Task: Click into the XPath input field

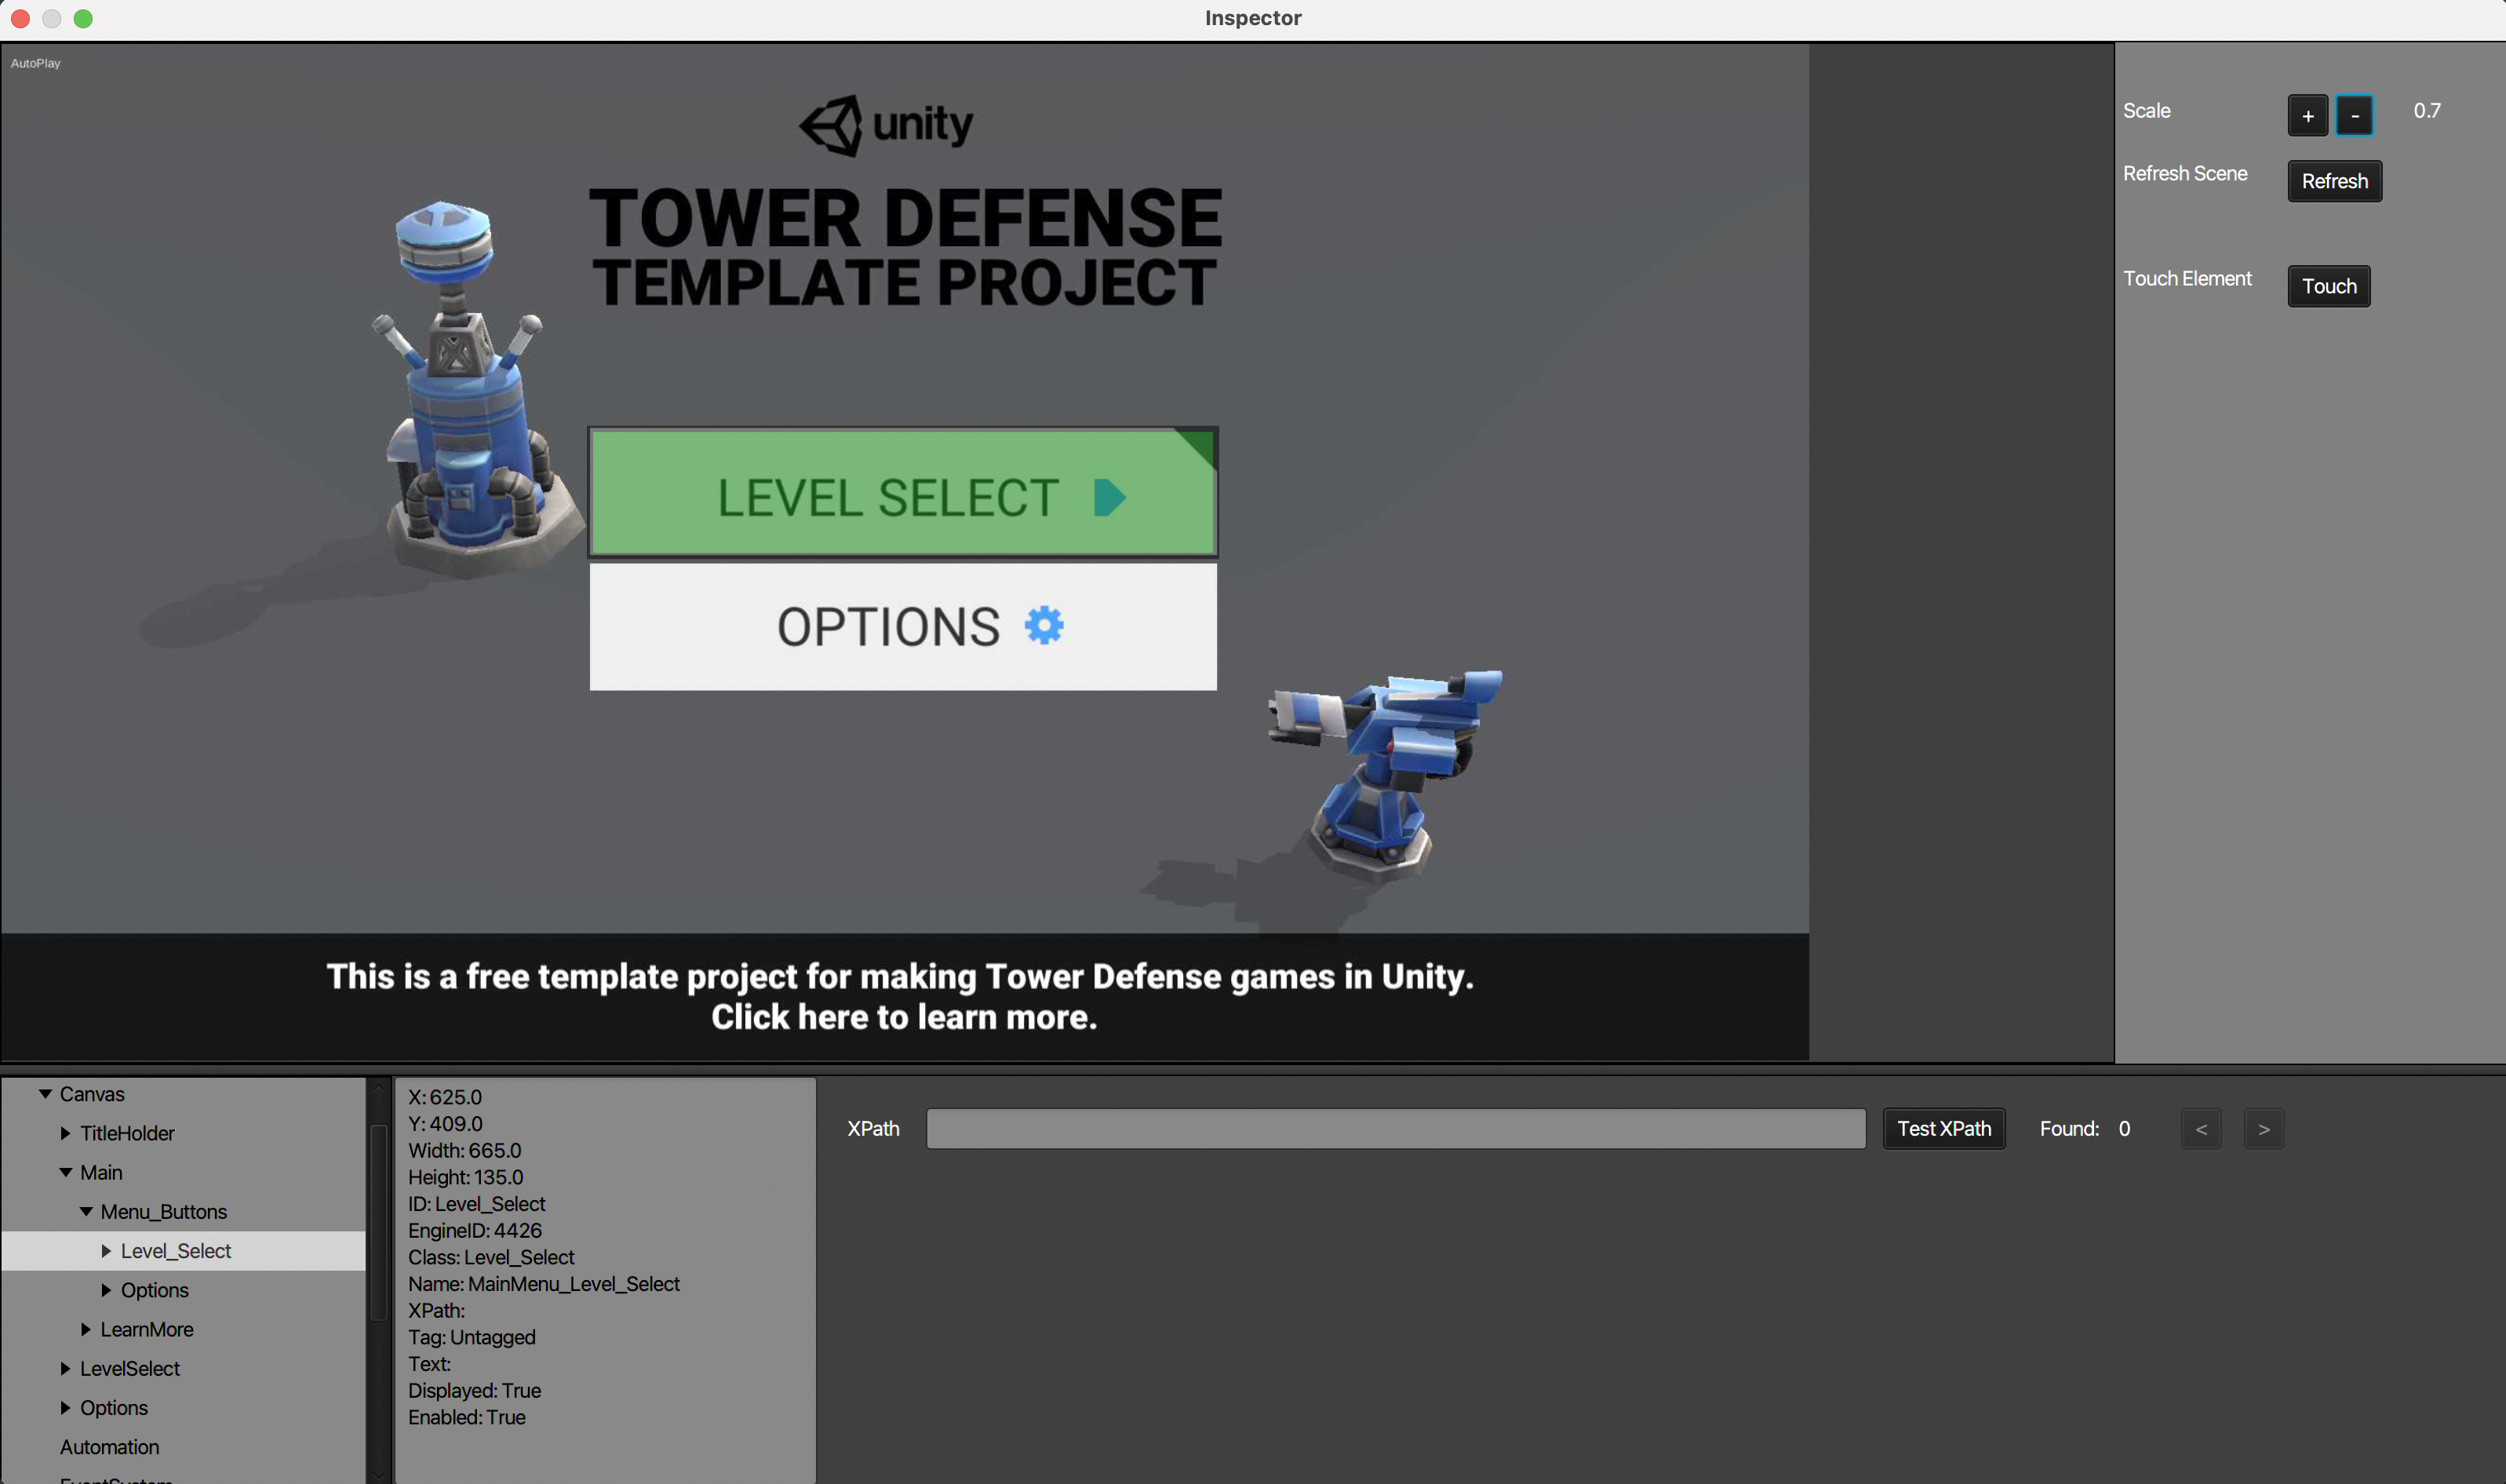Action: click(x=1395, y=1129)
